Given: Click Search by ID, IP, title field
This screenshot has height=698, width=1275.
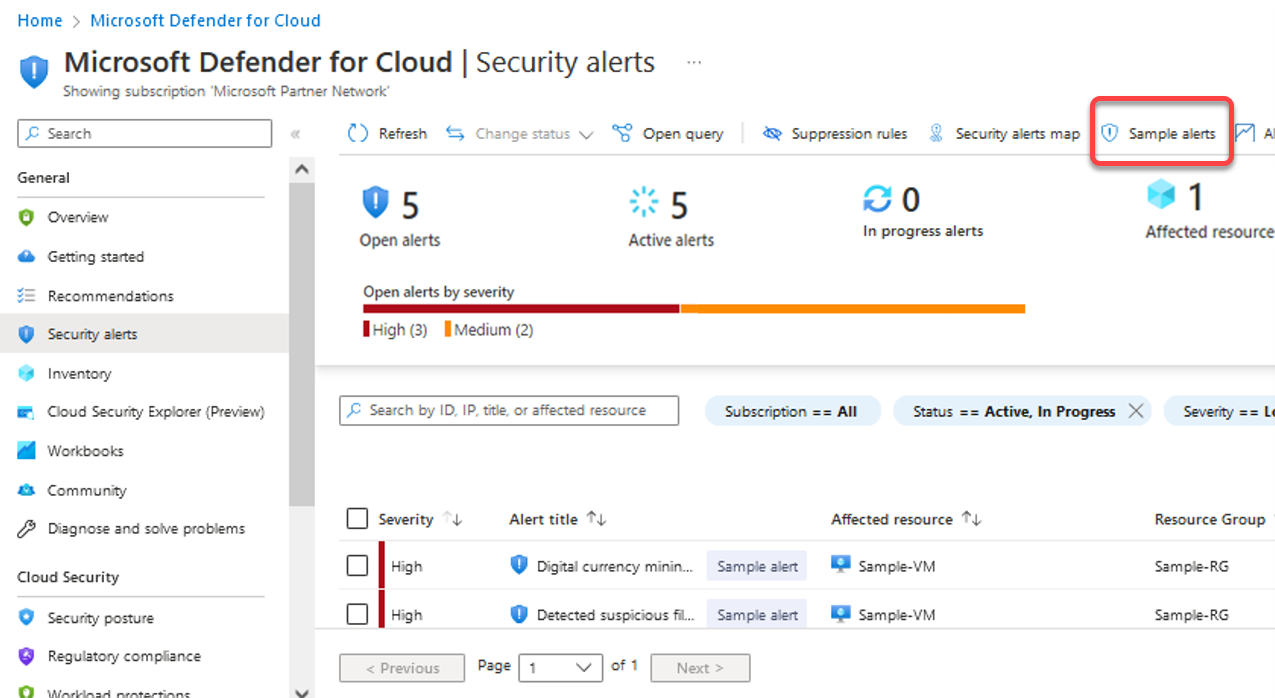Looking at the screenshot, I should click(x=509, y=410).
